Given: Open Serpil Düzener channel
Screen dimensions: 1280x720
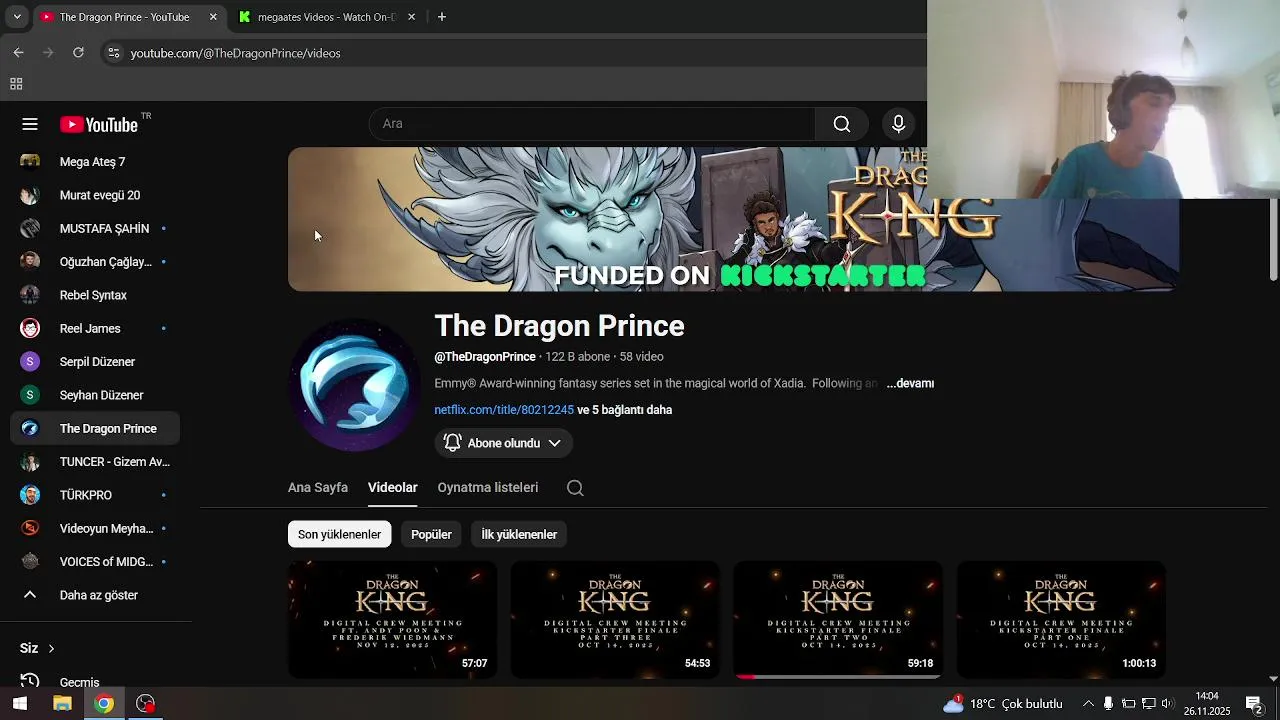Looking at the screenshot, I should [95, 362].
